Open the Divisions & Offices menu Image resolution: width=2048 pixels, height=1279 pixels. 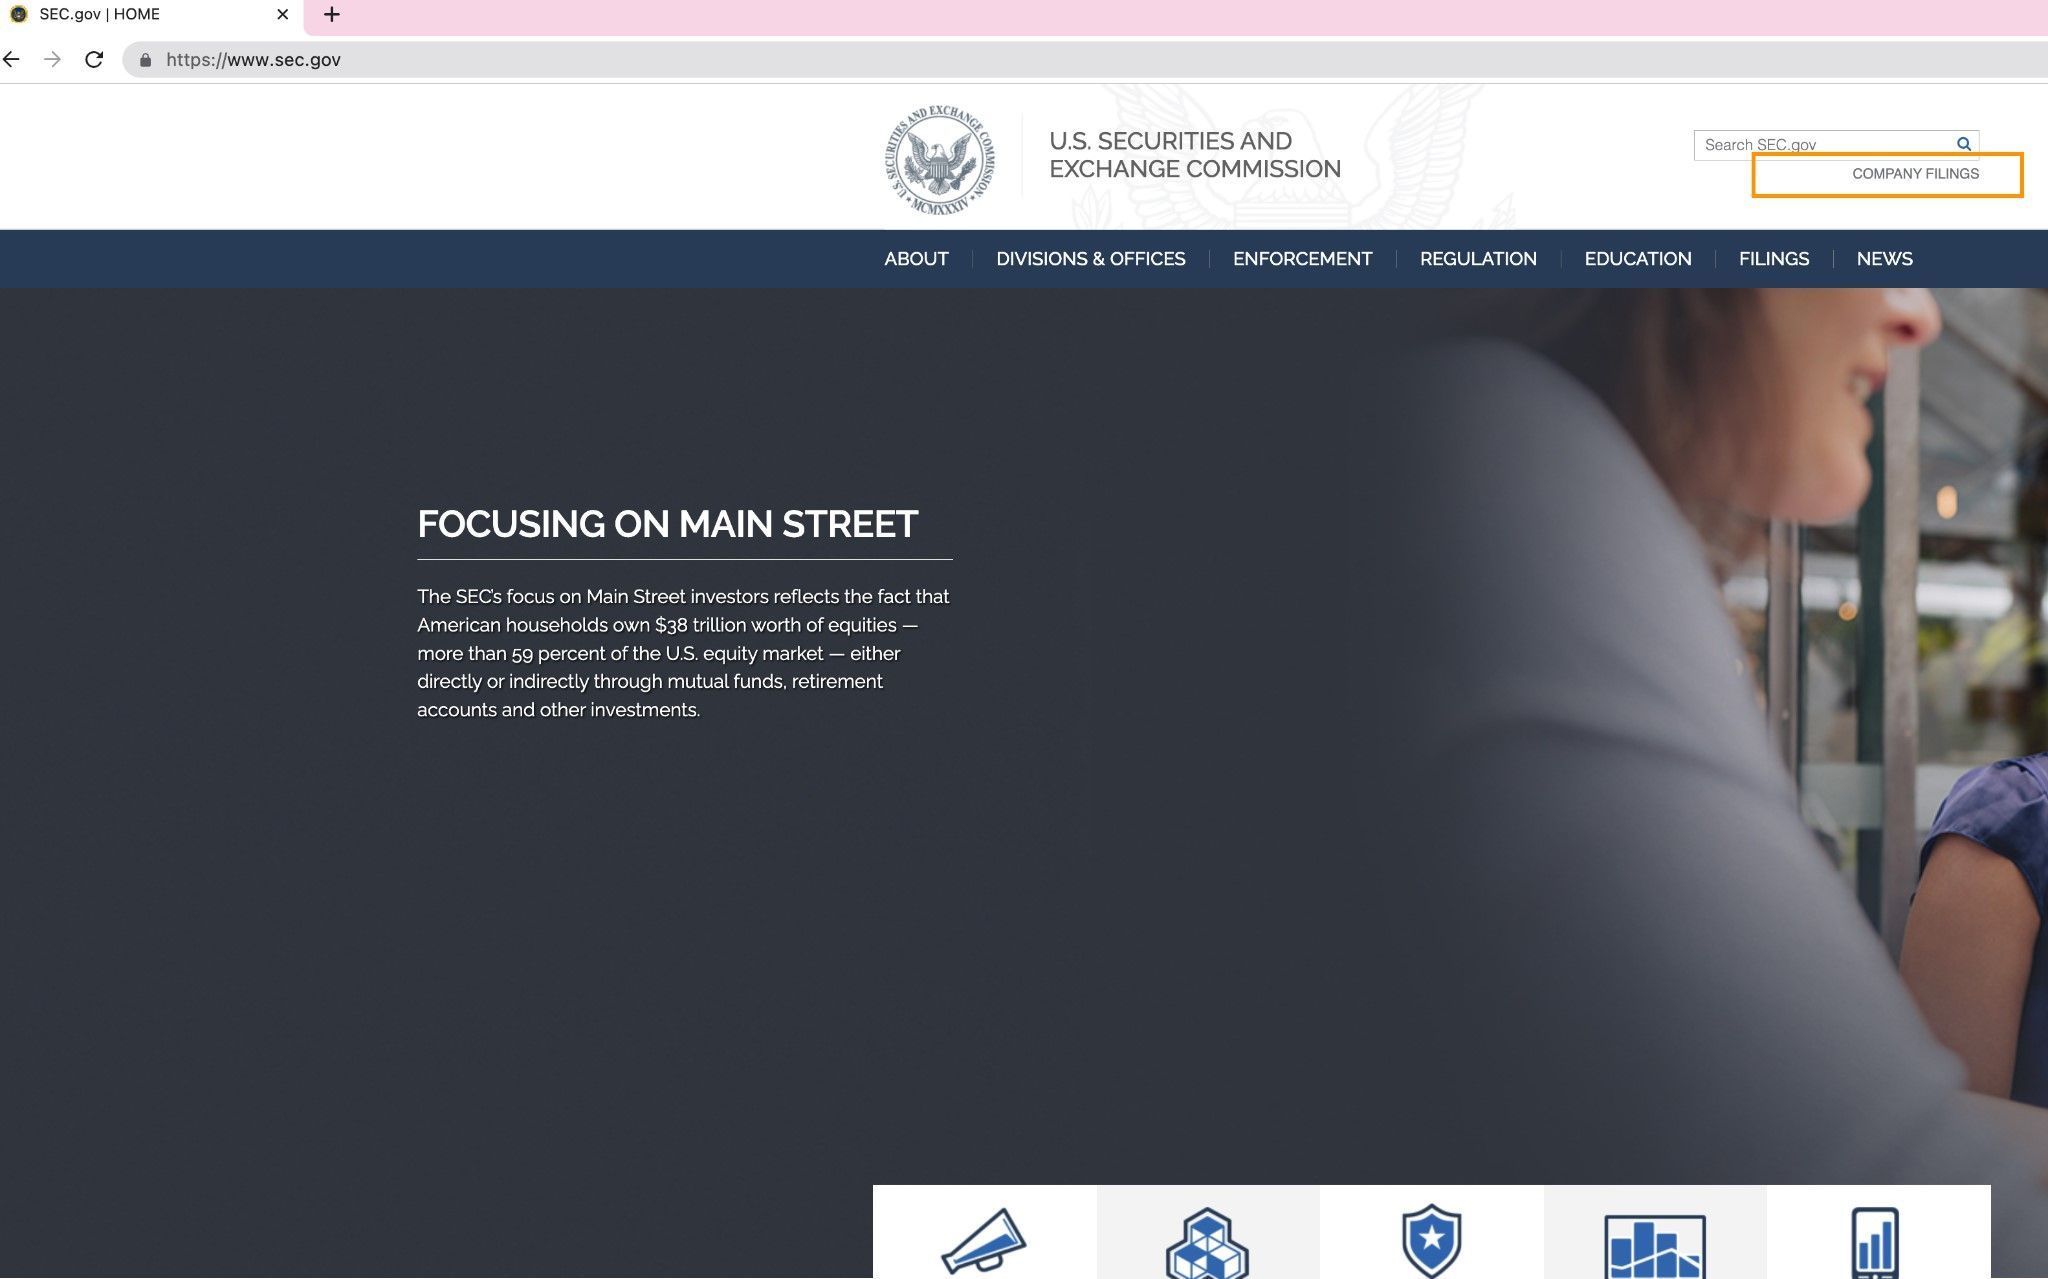tap(1090, 259)
